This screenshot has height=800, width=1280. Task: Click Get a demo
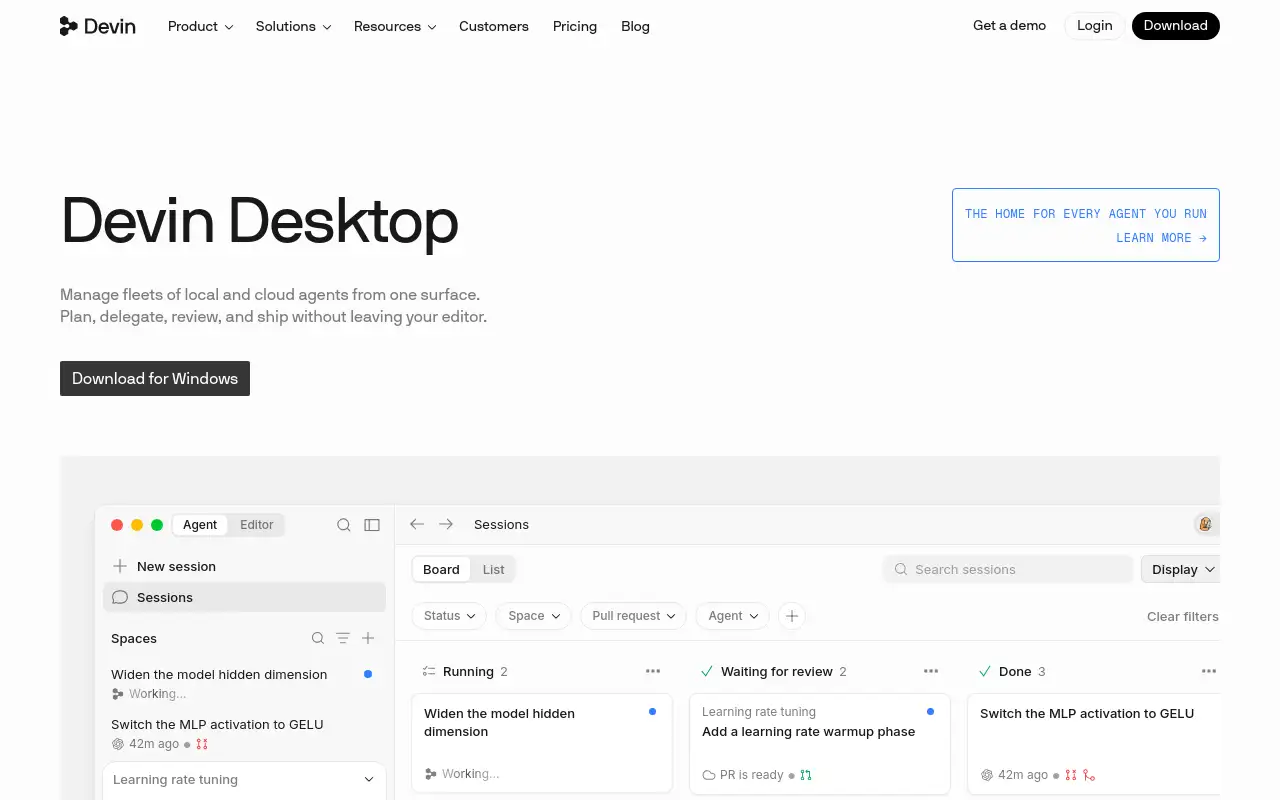click(1009, 26)
